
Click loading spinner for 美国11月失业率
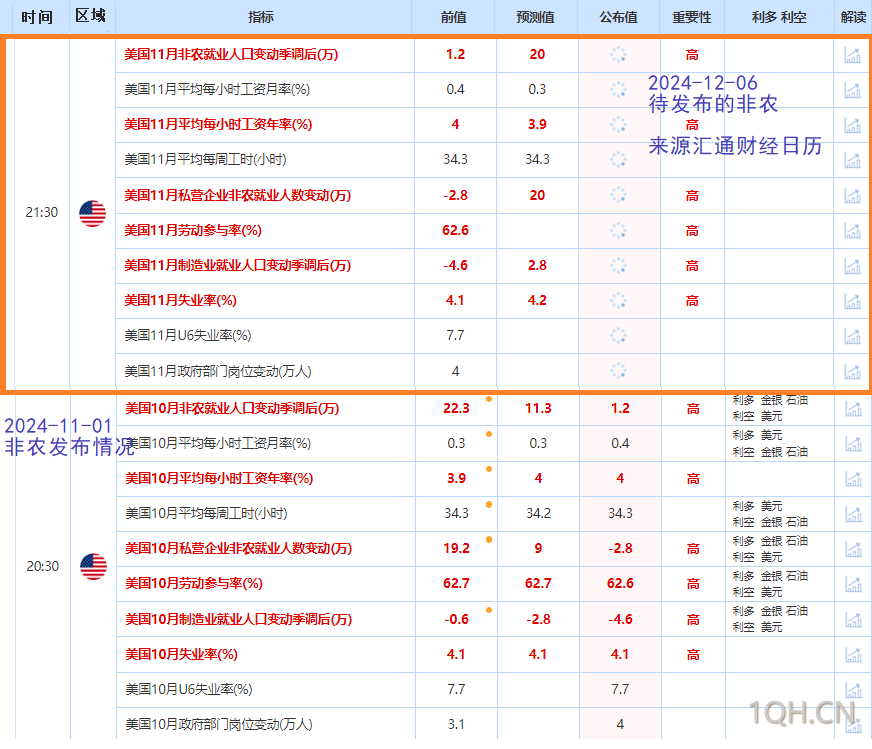tap(618, 301)
